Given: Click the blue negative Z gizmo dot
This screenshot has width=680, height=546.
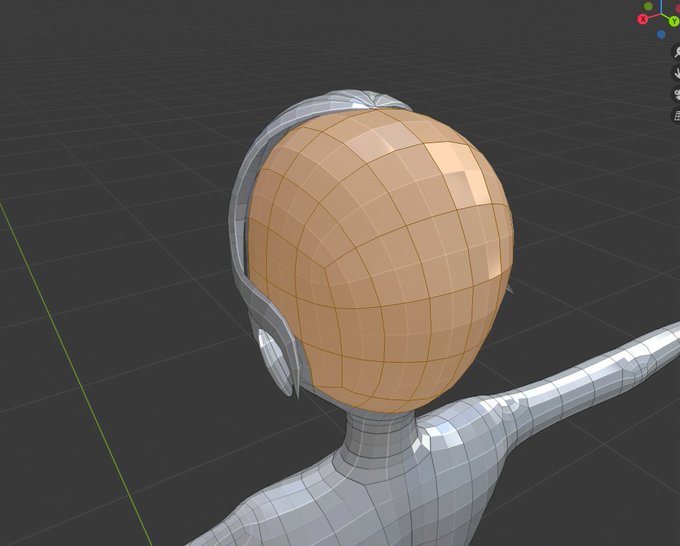Looking at the screenshot, I should 661,34.
